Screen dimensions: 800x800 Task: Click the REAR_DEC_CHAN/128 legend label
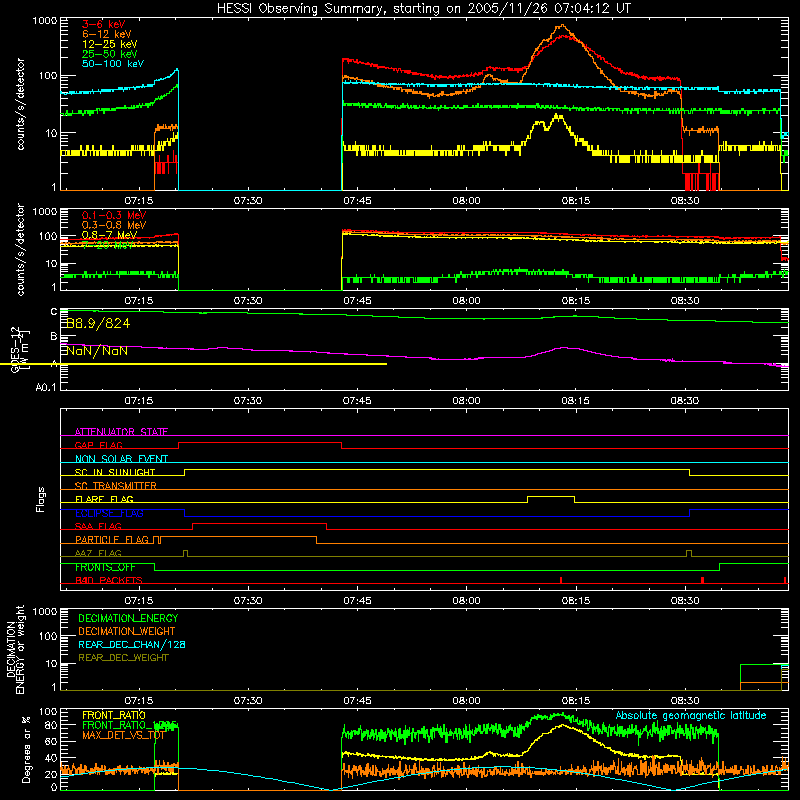pos(132,644)
